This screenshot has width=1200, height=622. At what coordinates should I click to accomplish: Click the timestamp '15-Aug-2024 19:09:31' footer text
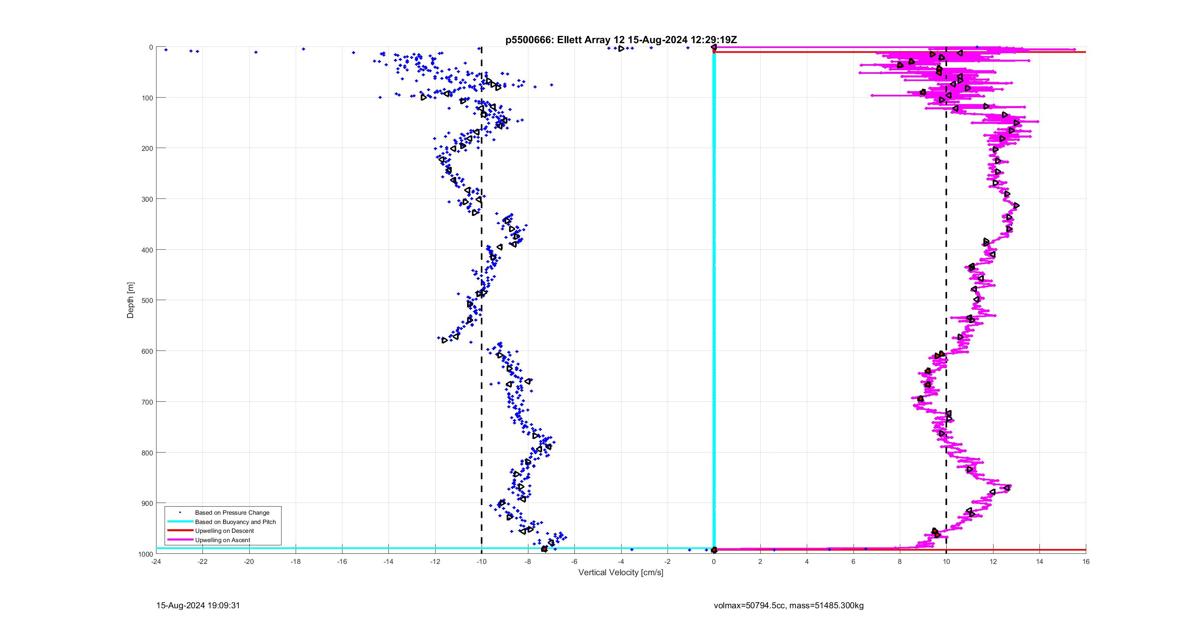pos(197,605)
